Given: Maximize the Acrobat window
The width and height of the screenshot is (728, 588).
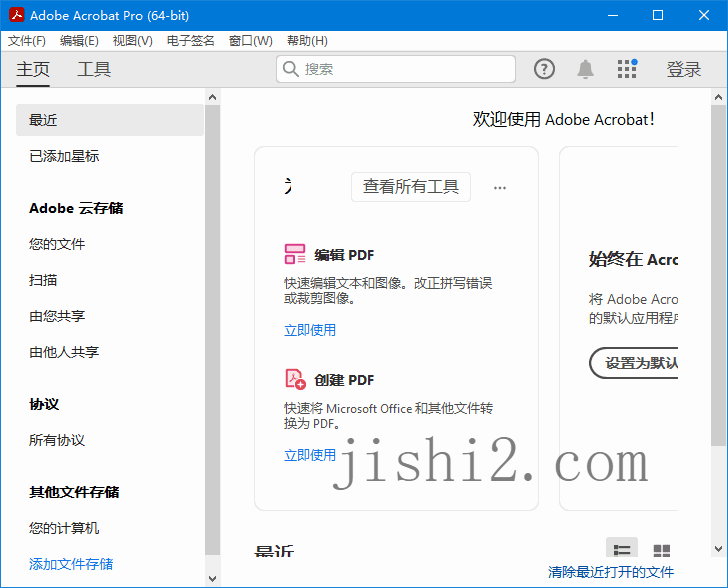Looking at the screenshot, I should click(658, 15).
